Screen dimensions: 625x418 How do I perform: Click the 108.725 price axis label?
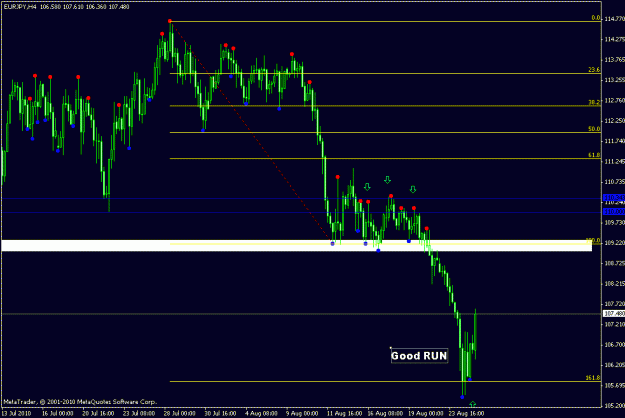(614, 263)
